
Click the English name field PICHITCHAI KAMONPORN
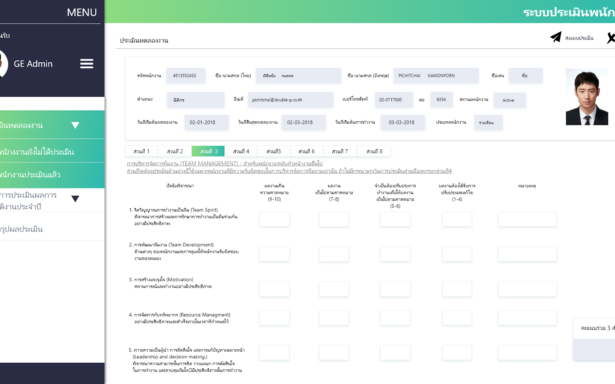[x=436, y=76]
